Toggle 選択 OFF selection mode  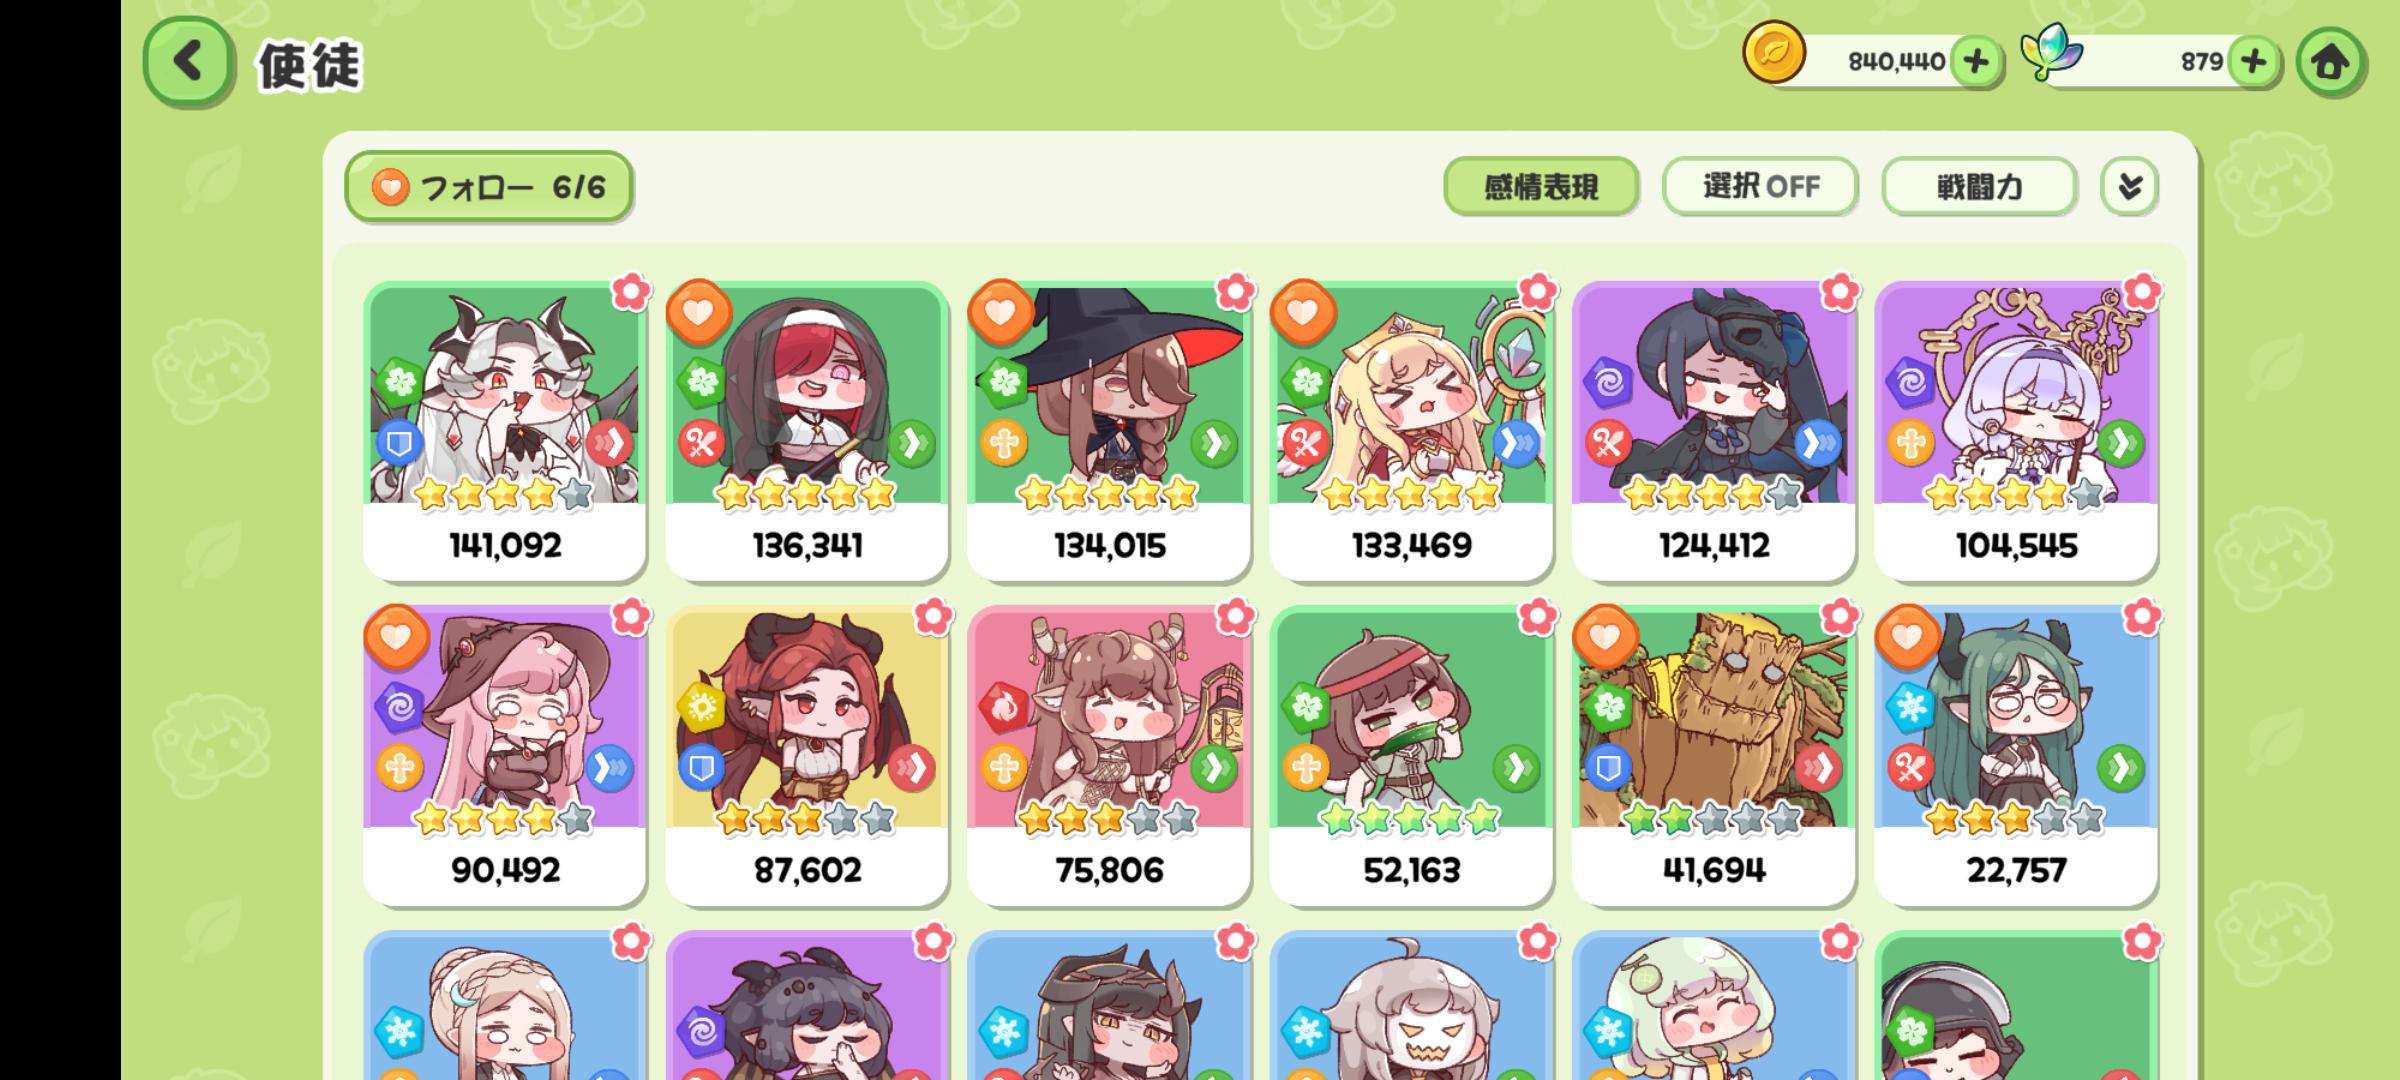[x=1760, y=186]
